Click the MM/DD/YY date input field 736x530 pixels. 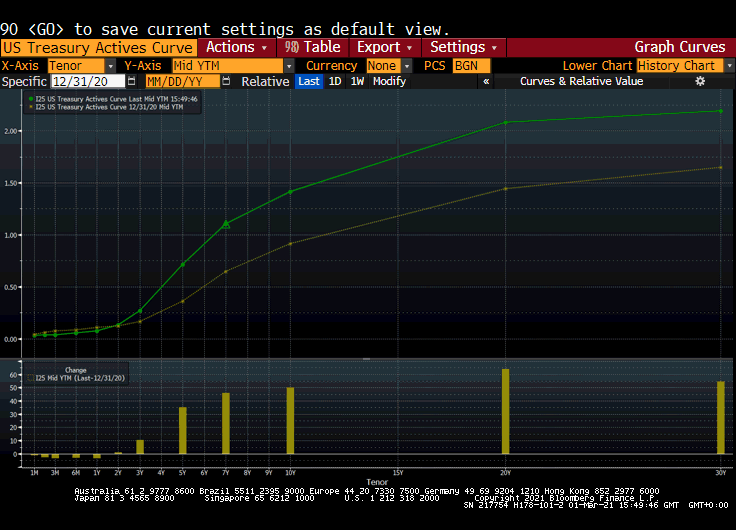(183, 81)
